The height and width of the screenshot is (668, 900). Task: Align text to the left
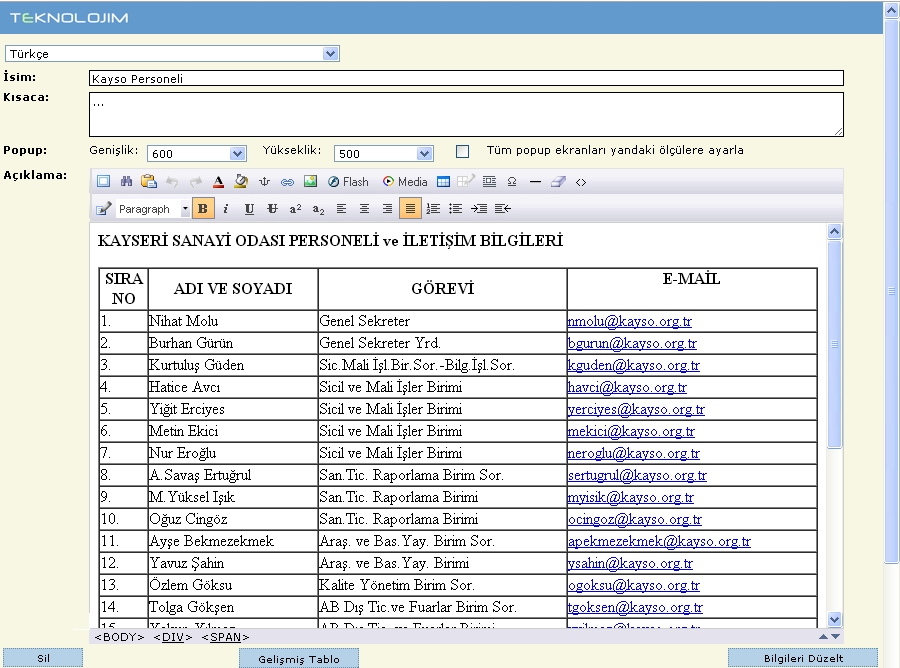(341, 208)
